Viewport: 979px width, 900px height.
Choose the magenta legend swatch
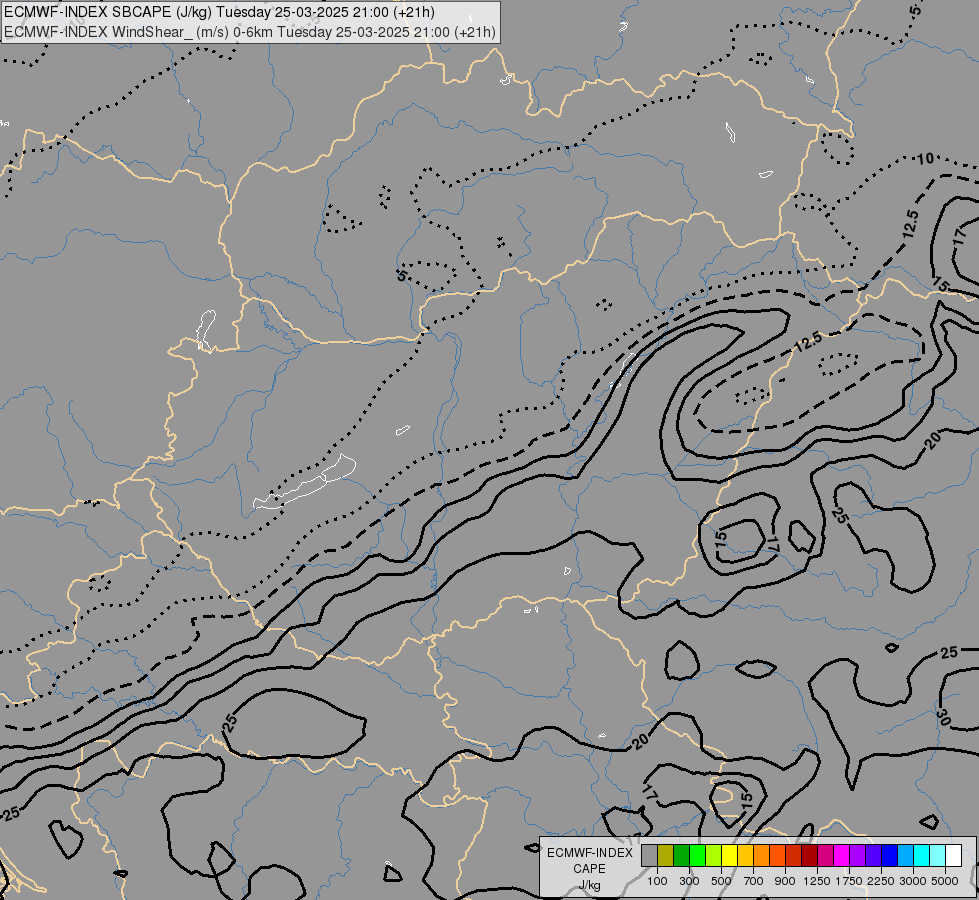click(x=842, y=855)
